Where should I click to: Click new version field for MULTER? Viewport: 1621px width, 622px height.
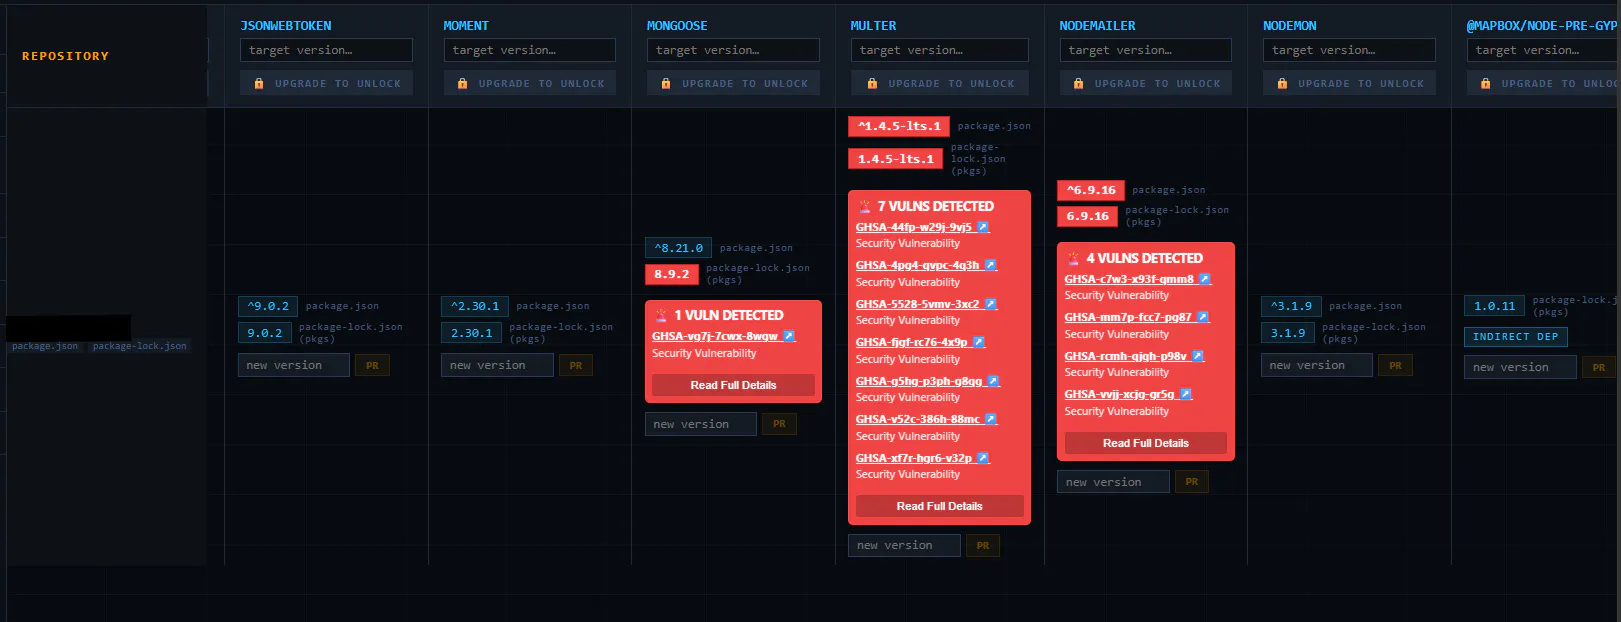click(905, 546)
